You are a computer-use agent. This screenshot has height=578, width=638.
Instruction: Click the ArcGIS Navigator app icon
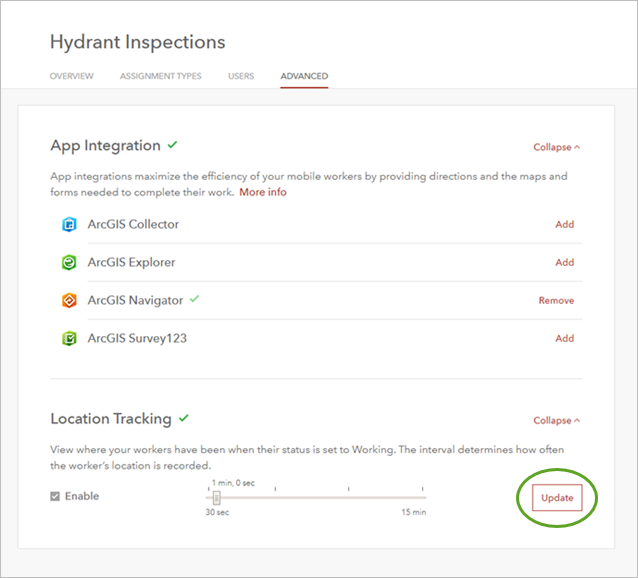[69, 301]
